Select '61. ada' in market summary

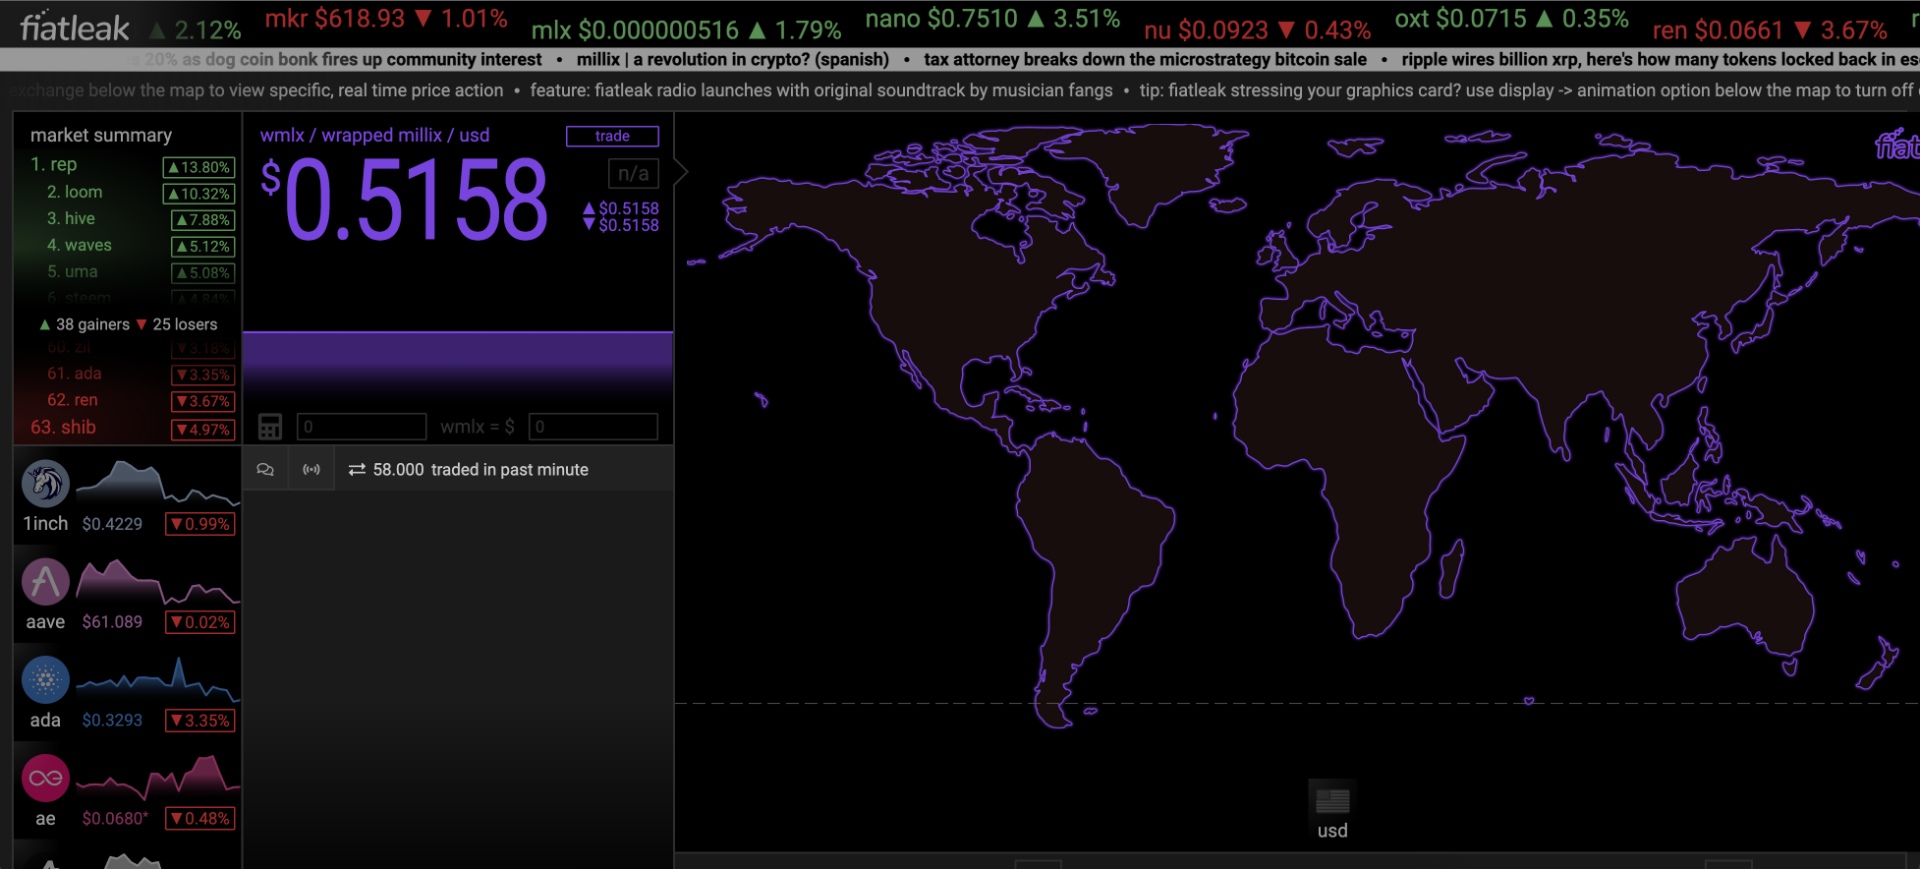(x=74, y=373)
